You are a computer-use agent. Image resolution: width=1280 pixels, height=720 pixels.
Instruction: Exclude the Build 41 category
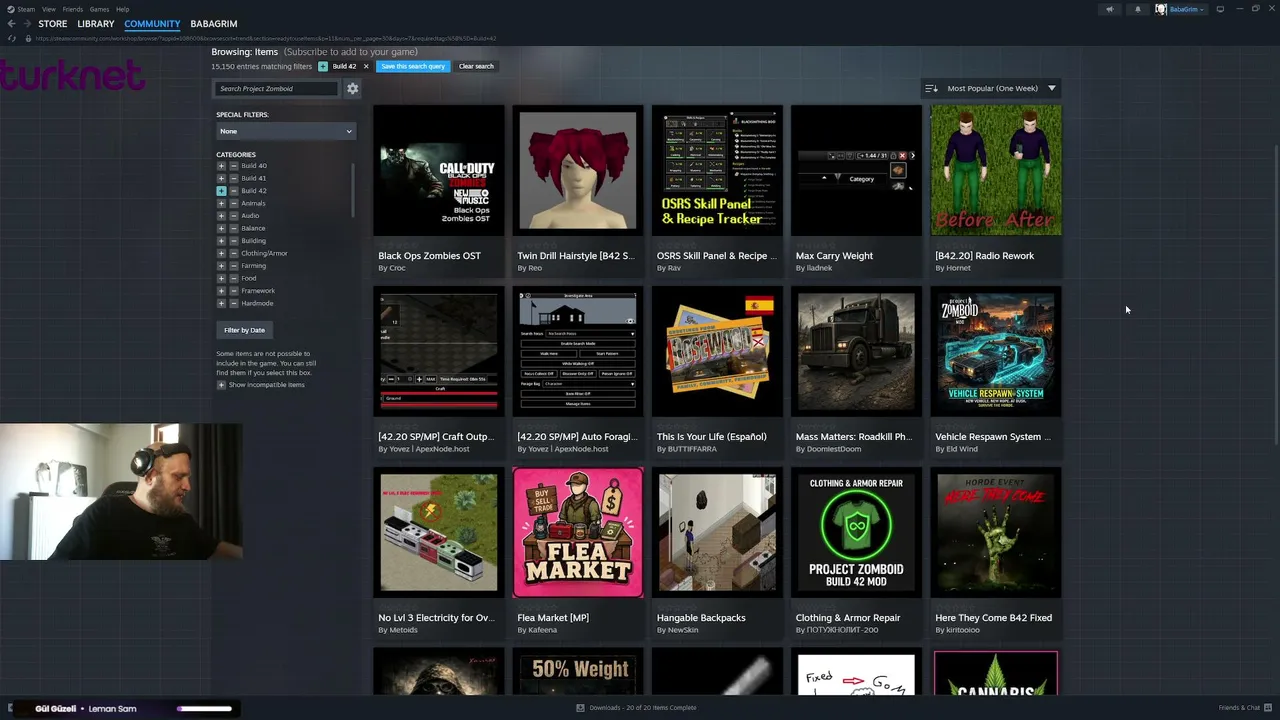point(234,178)
